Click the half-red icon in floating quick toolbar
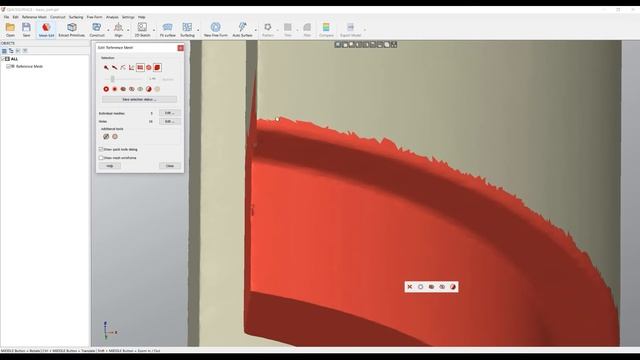 453,287
